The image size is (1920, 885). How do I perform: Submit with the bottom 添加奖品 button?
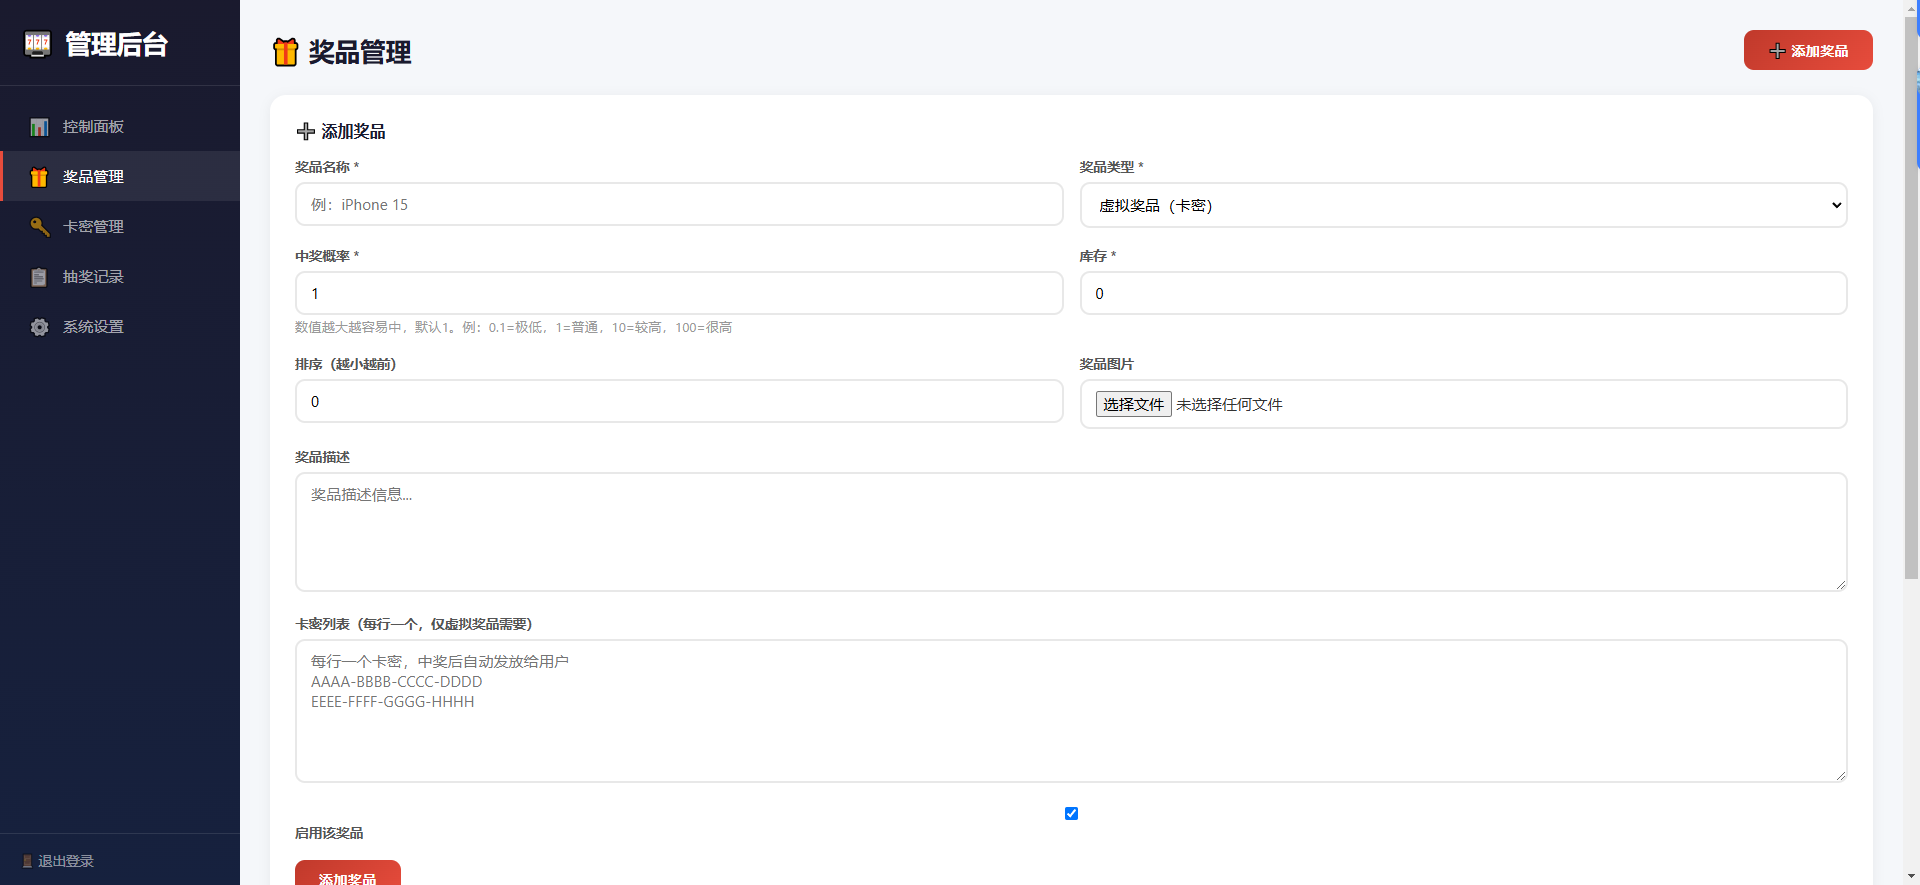[347, 874]
